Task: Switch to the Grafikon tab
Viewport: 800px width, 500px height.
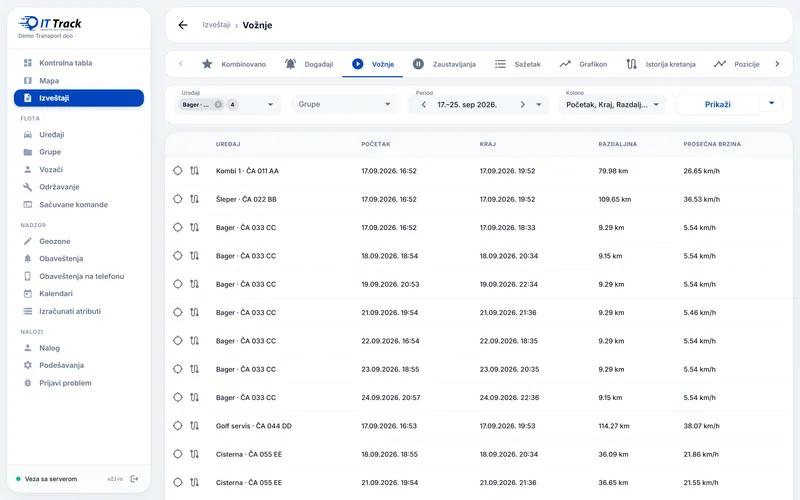Action: [583, 64]
